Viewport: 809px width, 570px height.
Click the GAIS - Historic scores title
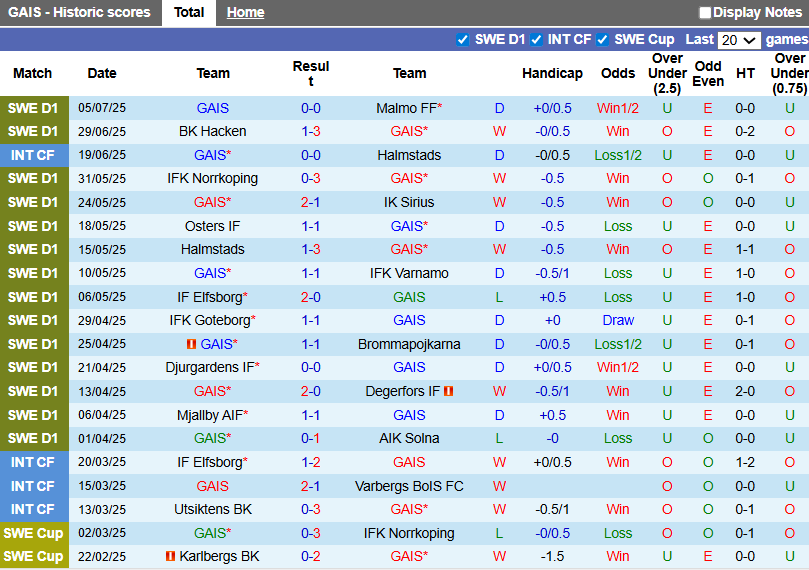click(79, 12)
